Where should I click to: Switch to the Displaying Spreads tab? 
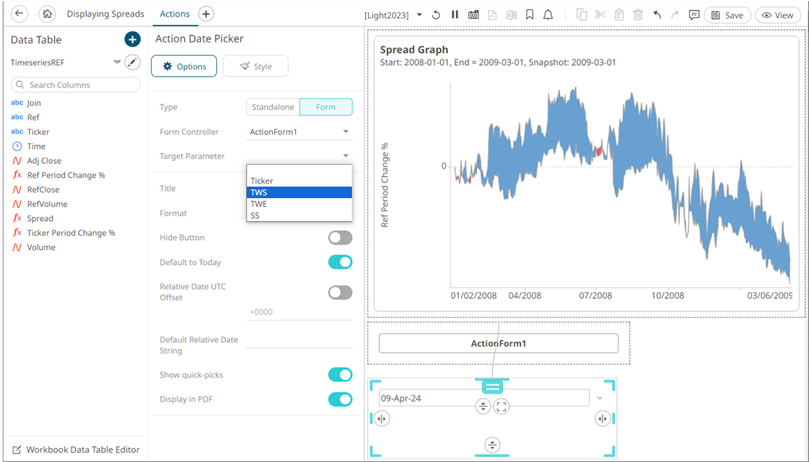tap(103, 14)
